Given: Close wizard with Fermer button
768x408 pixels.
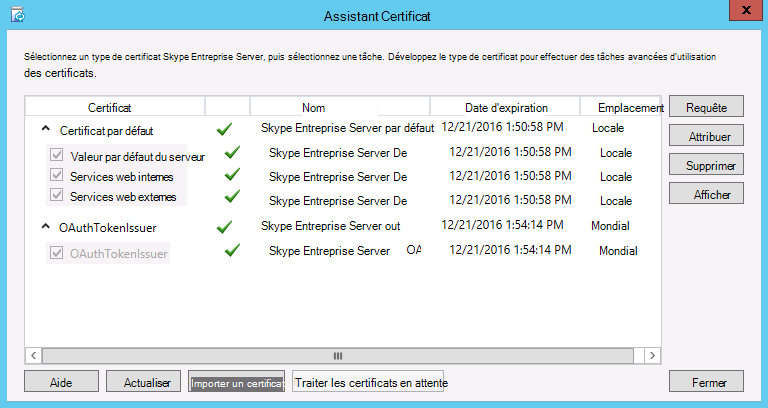Looking at the screenshot, I should click(706, 382).
